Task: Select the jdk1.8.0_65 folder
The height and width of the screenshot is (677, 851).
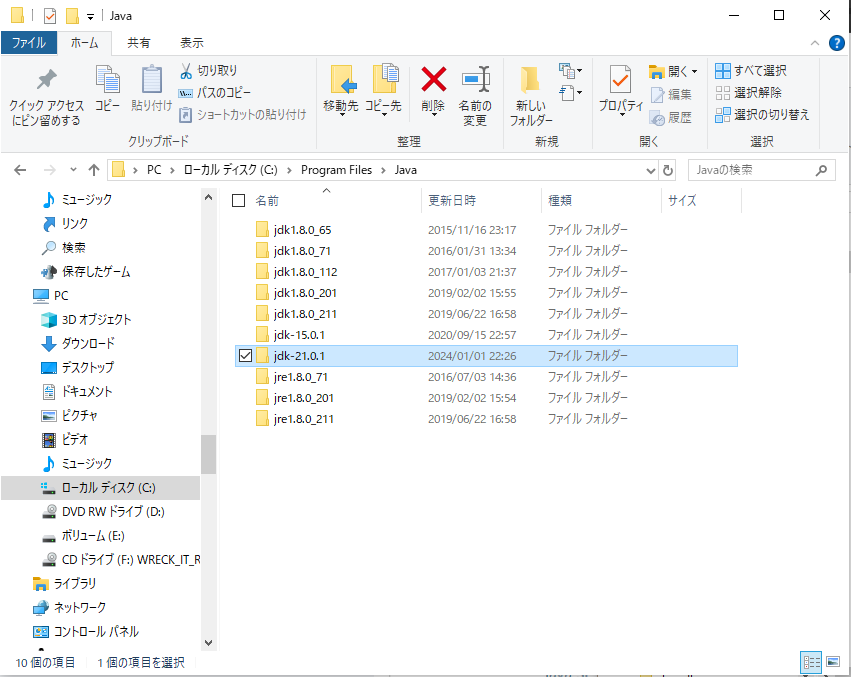Action: (x=302, y=230)
